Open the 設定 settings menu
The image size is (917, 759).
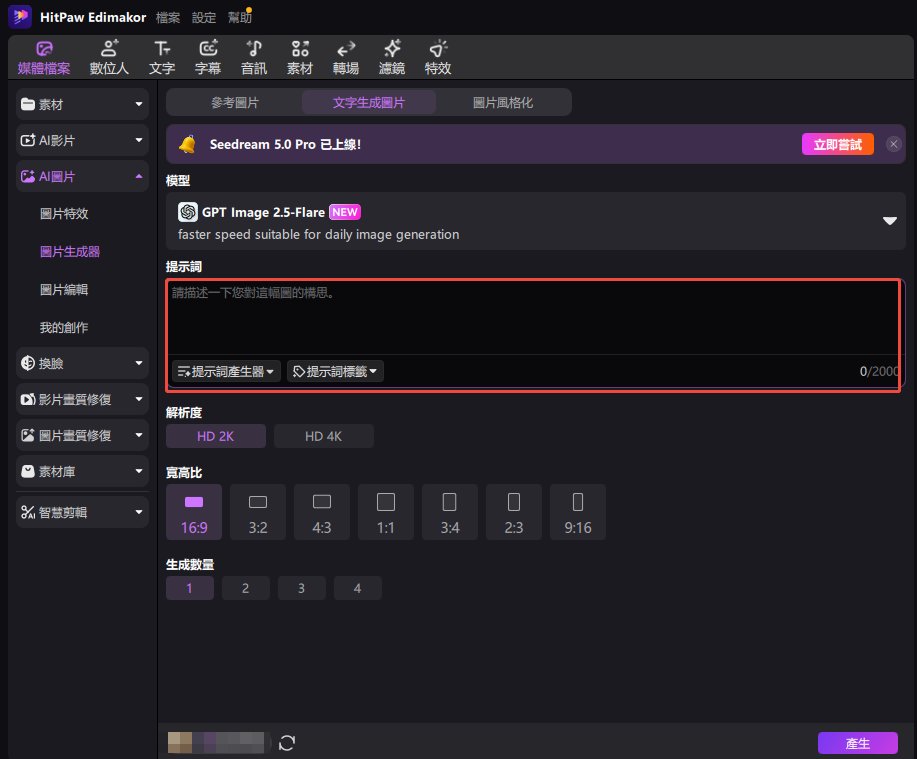[204, 18]
